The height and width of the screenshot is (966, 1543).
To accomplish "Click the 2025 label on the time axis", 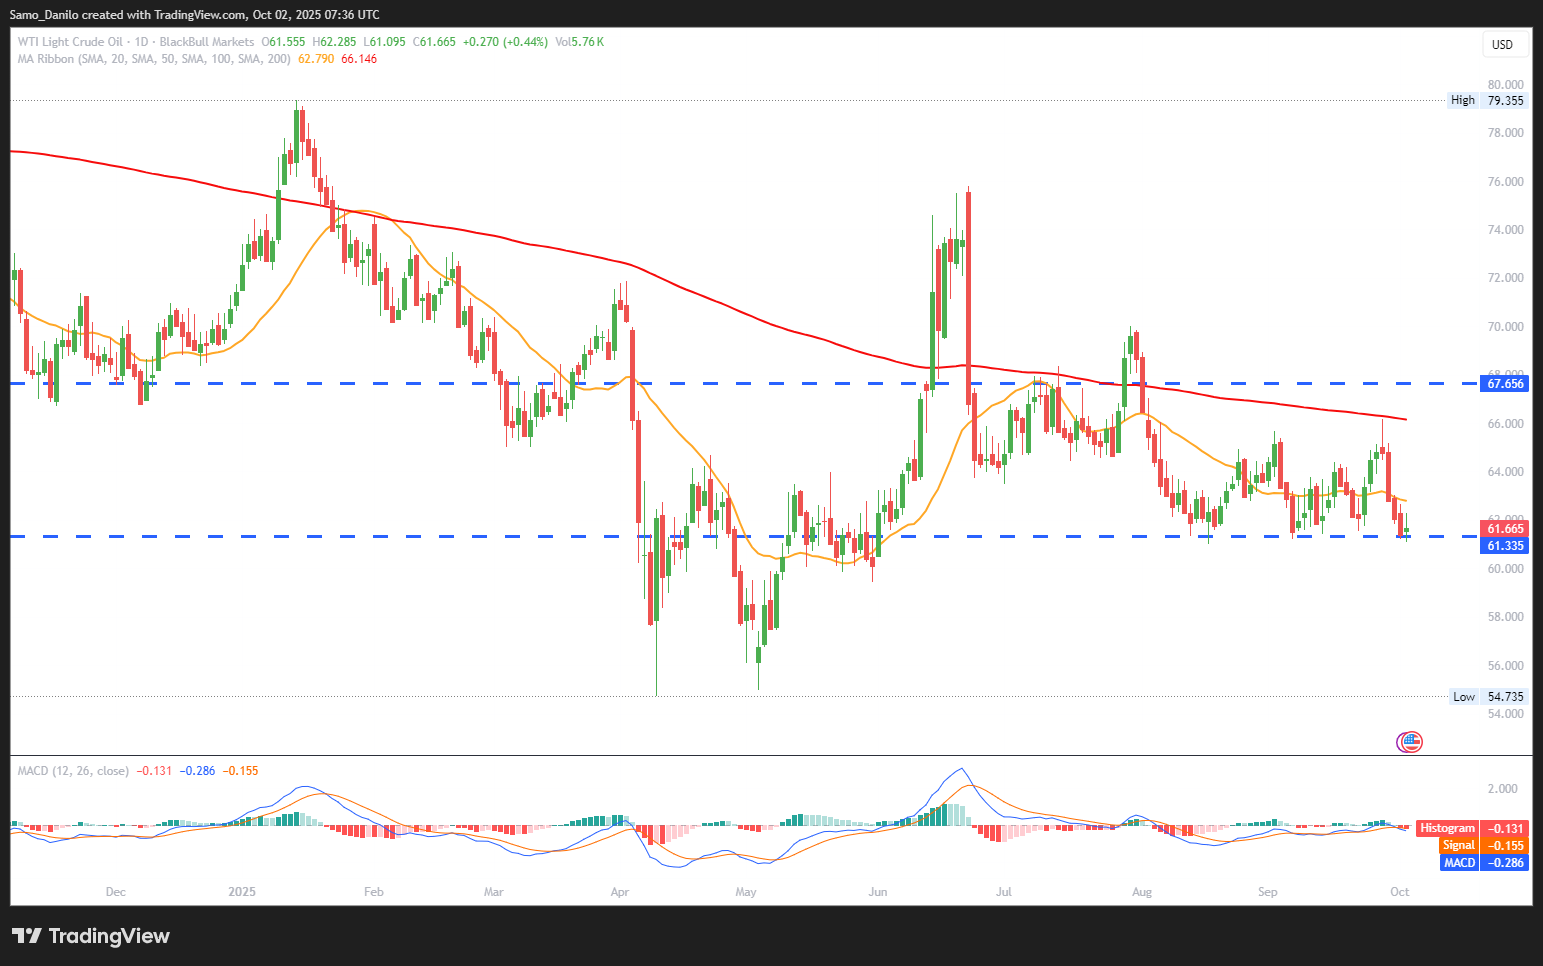I will [242, 892].
